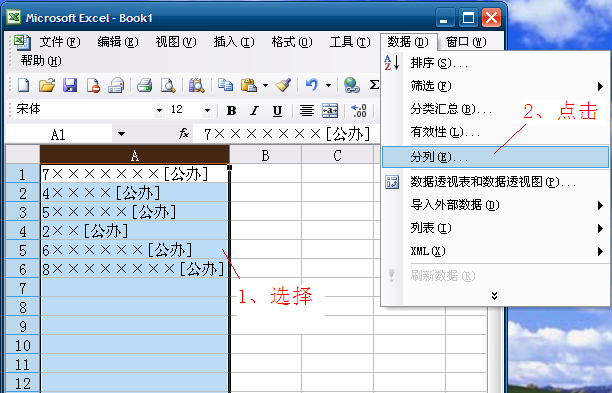This screenshot has width=612, height=393.
Task: Click the Copy icon in the toolbar
Action: pyautogui.click(x=225, y=85)
